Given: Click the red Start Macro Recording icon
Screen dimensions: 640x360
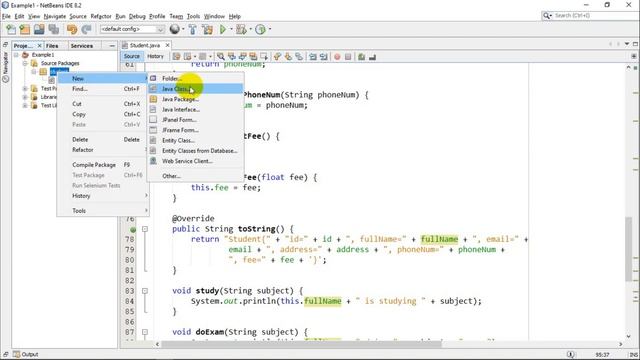Looking at the screenshot, I should click(337, 57).
